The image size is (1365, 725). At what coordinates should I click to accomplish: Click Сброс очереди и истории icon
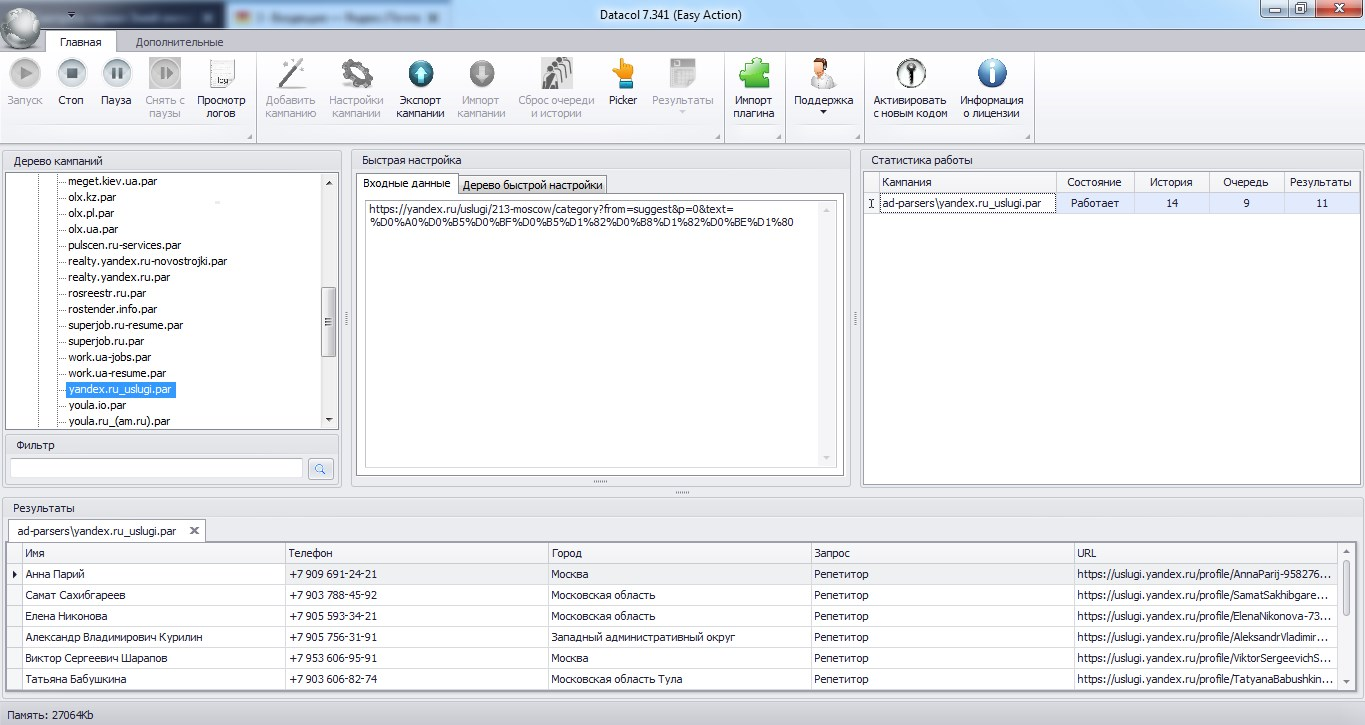(x=556, y=73)
